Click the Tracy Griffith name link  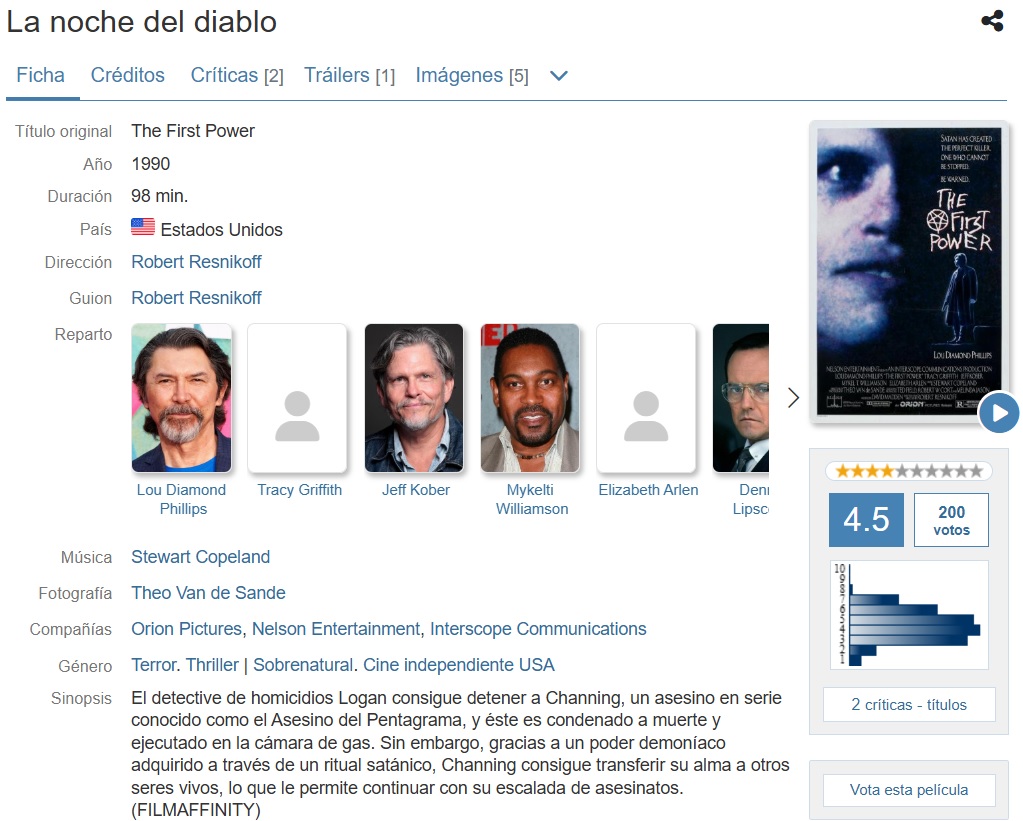pyautogui.click(x=299, y=490)
